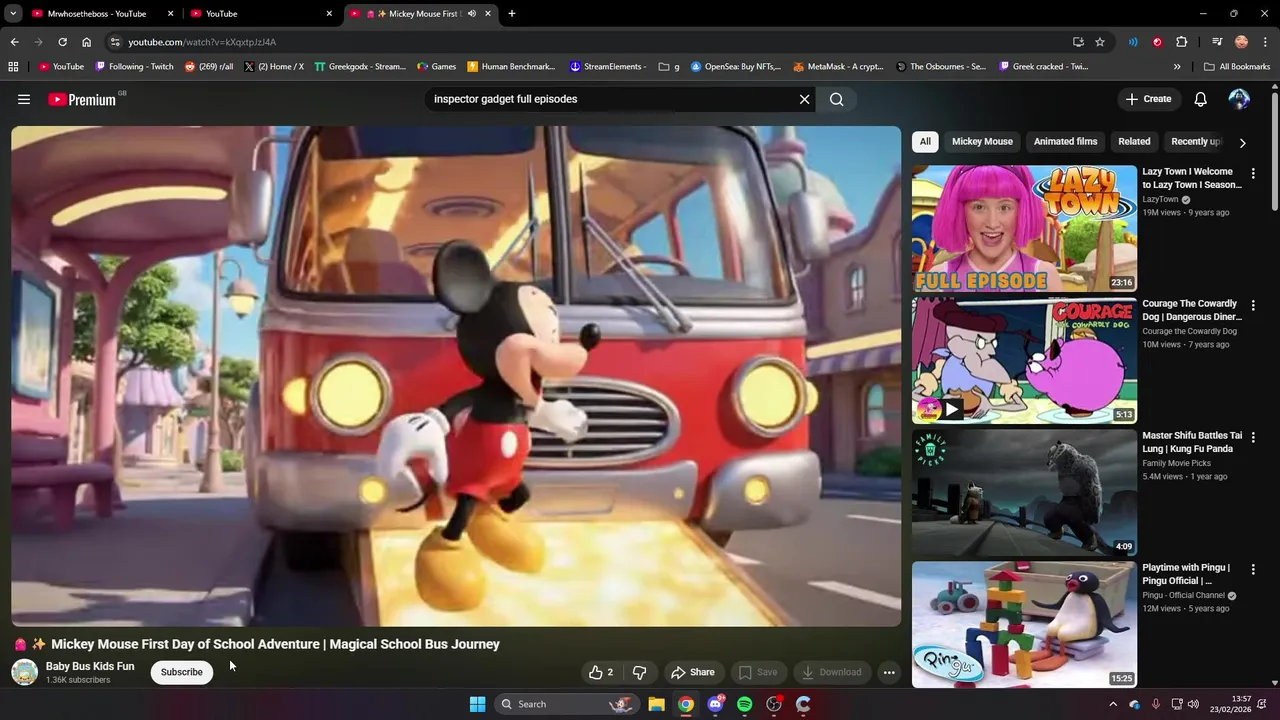Screen dimensions: 1280x720
Task: Open the 'g' bookmarks folder
Action: [669, 67]
